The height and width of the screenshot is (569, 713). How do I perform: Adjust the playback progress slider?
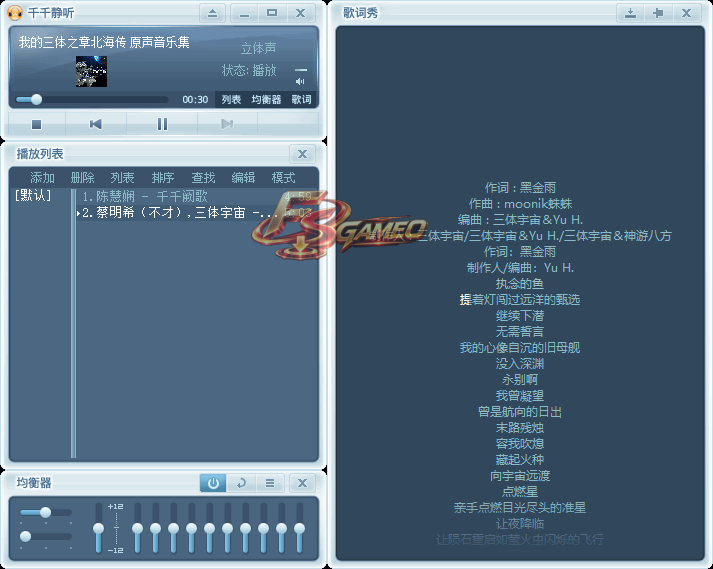(x=92, y=99)
